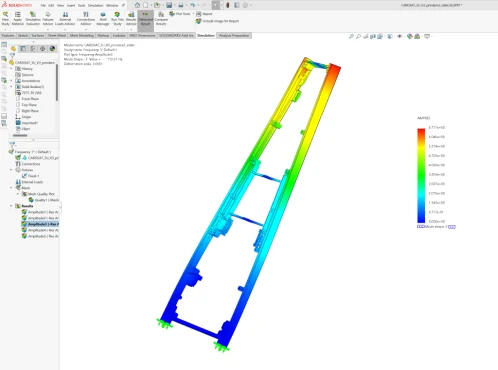
Task: Open the Edit menu
Action: pos(51,5)
